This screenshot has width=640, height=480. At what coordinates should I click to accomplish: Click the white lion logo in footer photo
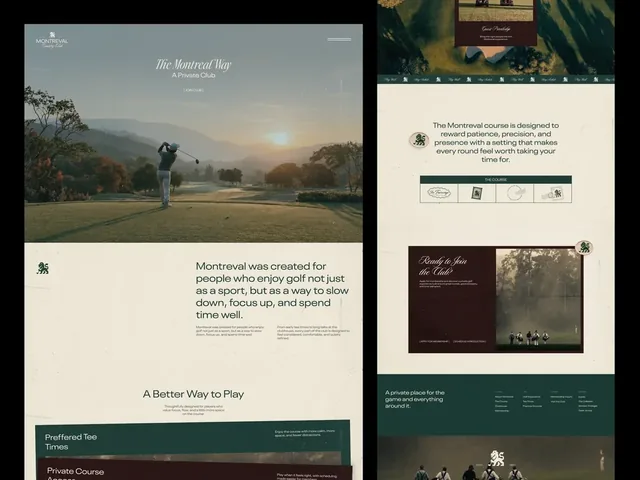pos(497,458)
